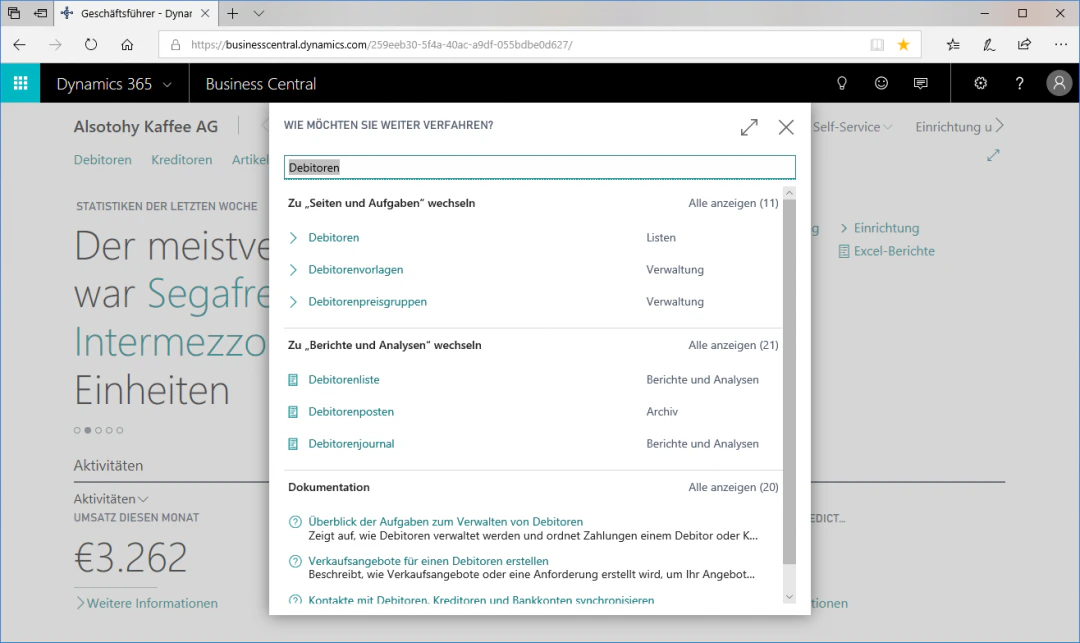Image resolution: width=1080 pixels, height=643 pixels.
Task: Close the search dialog with X
Action: coord(786,127)
